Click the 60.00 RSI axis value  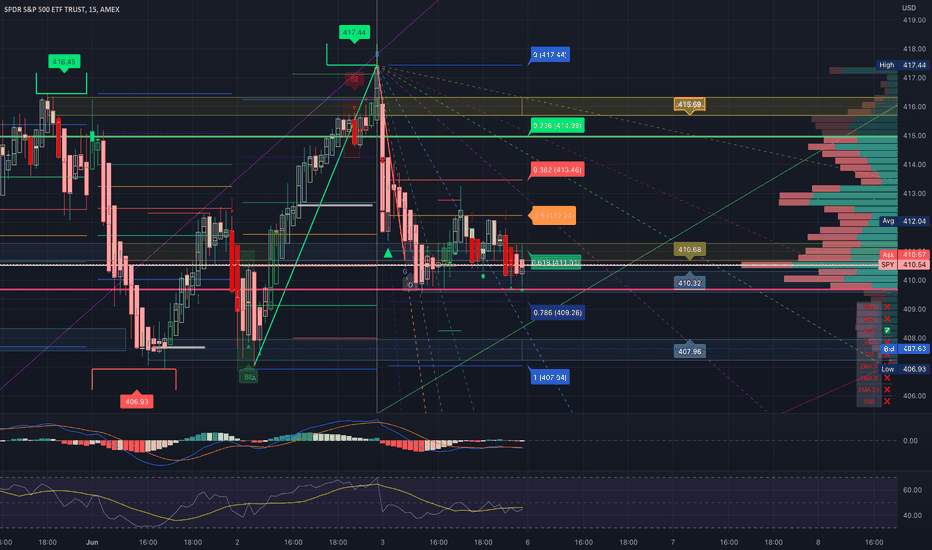[912, 490]
